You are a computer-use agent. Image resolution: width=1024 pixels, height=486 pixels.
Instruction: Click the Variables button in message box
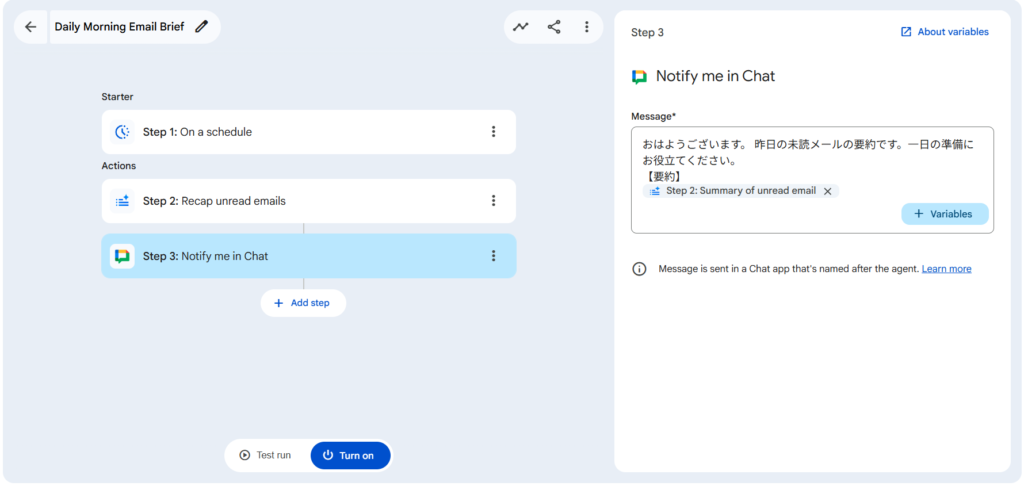944,214
